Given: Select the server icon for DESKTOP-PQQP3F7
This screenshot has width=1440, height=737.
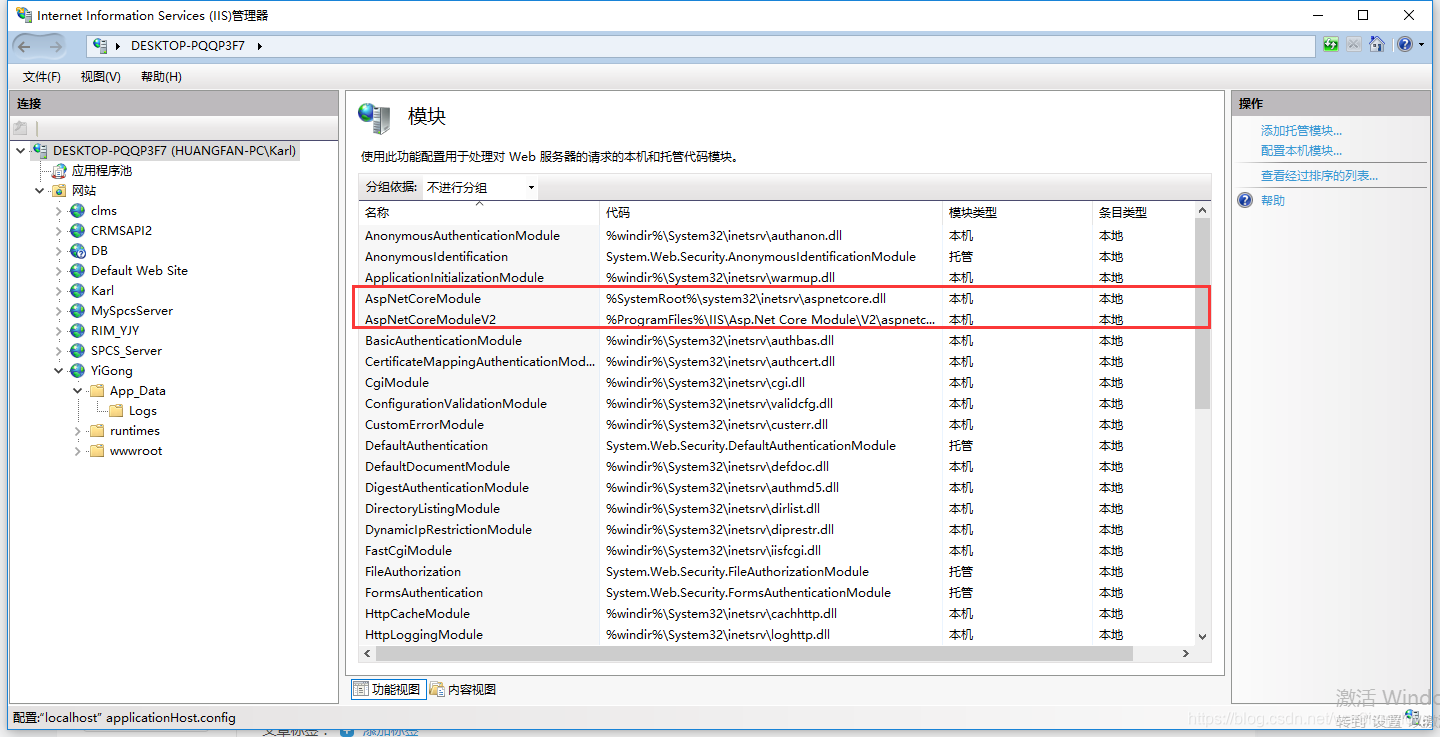Looking at the screenshot, I should click(40, 150).
